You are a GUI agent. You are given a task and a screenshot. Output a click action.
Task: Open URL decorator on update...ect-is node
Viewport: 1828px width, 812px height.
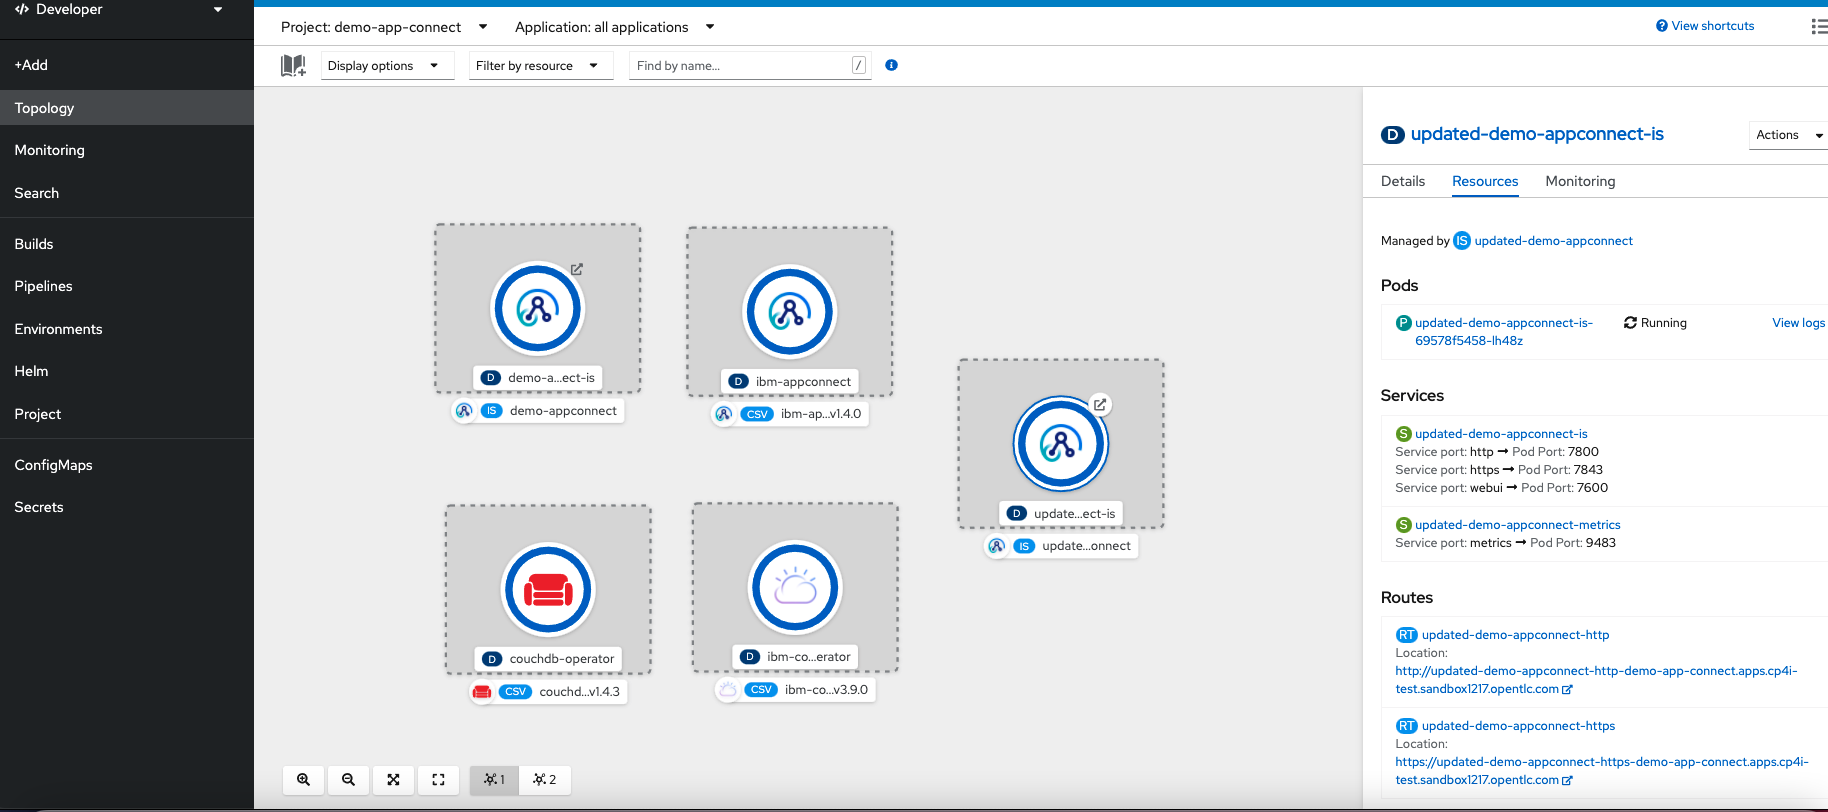pos(1099,405)
